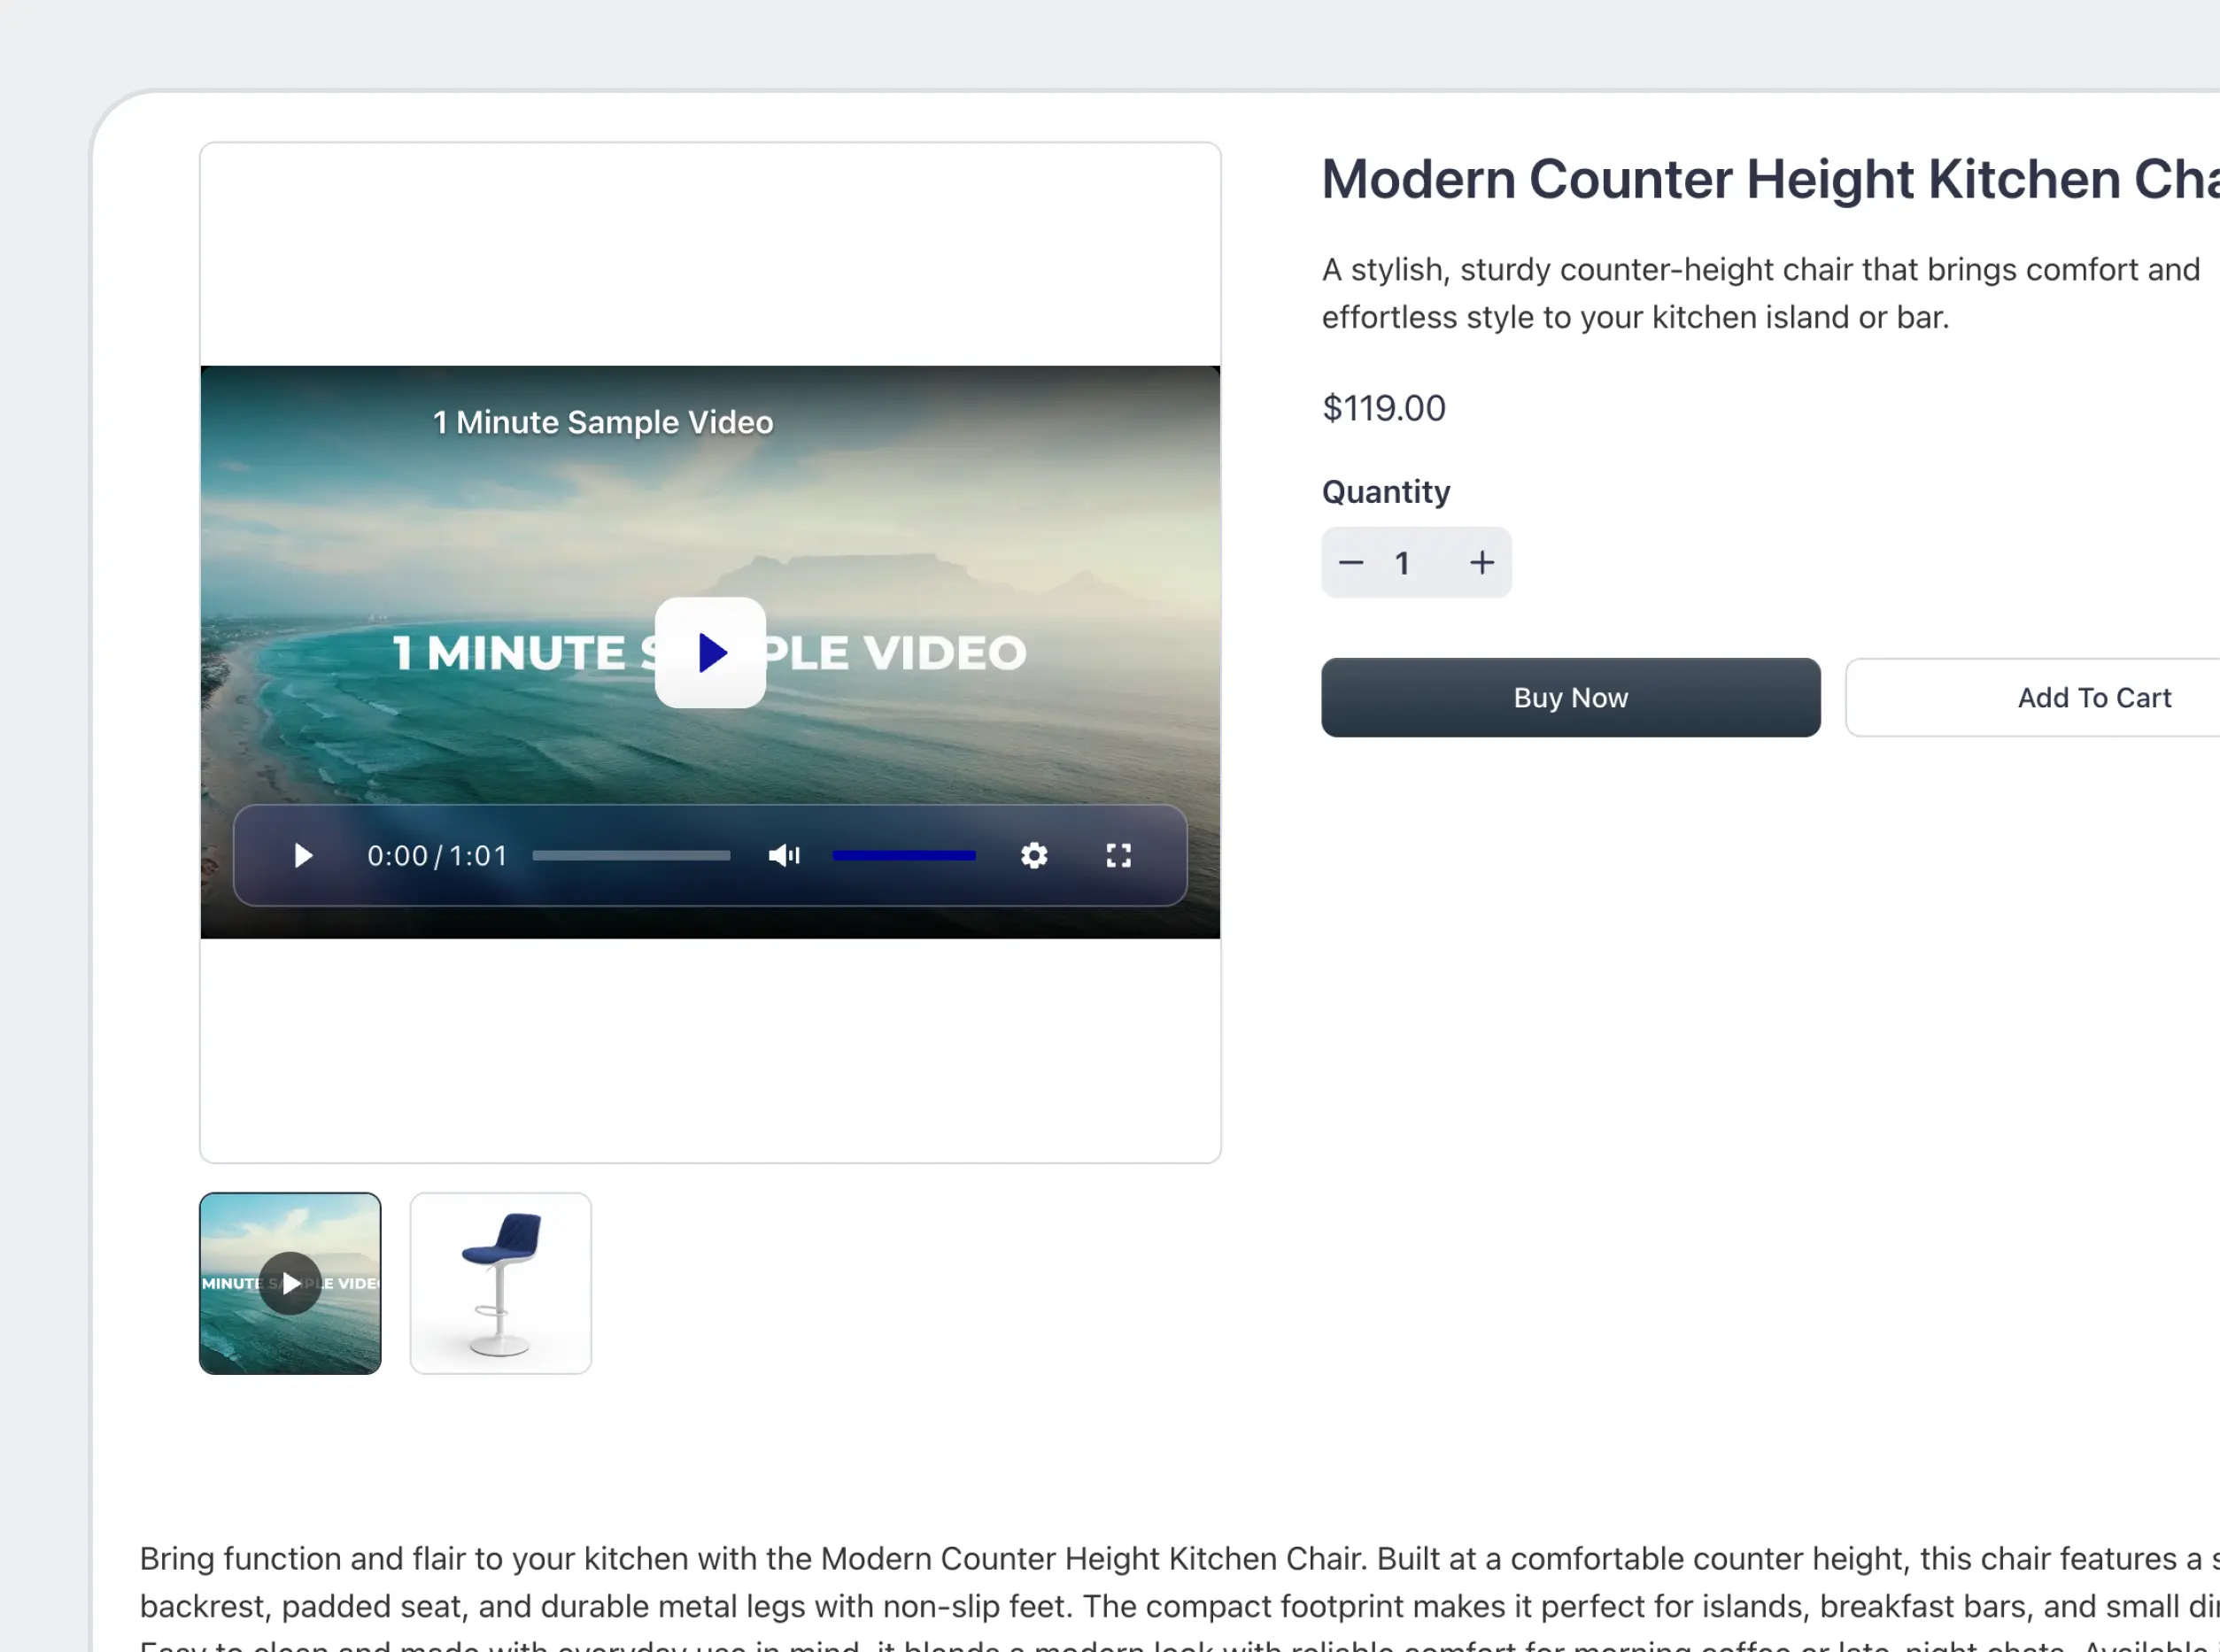Click the large center play button on the video
The image size is (2220, 1652).
[x=710, y=653]
